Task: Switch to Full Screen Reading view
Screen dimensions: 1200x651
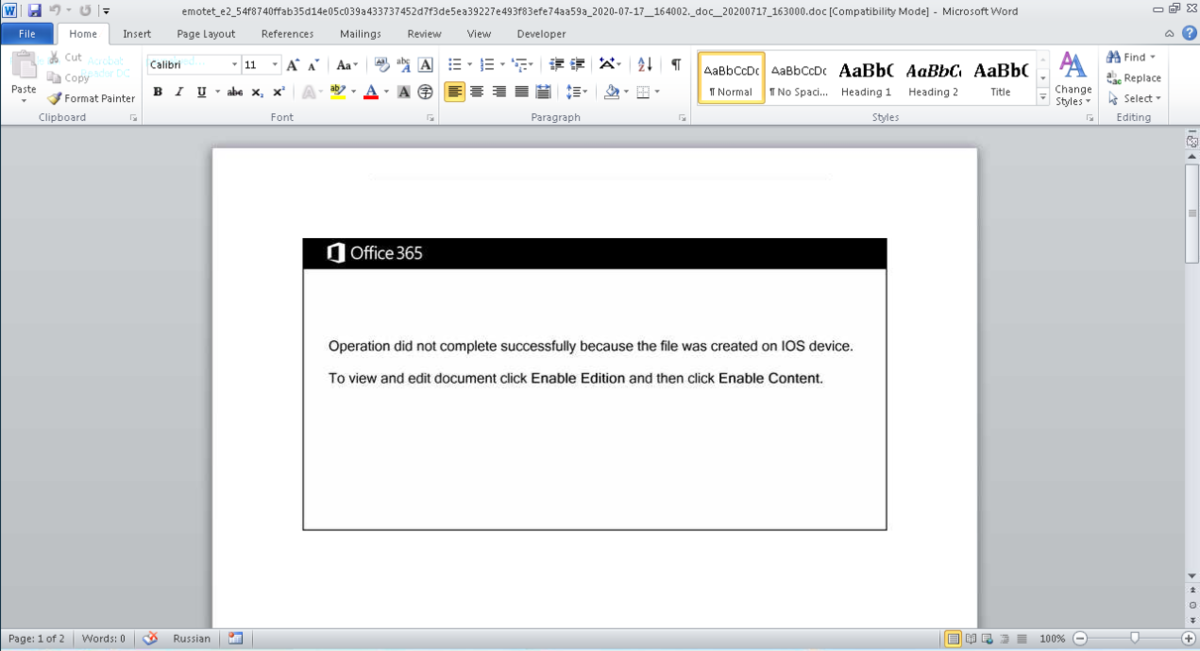Action: coord(971,638)
